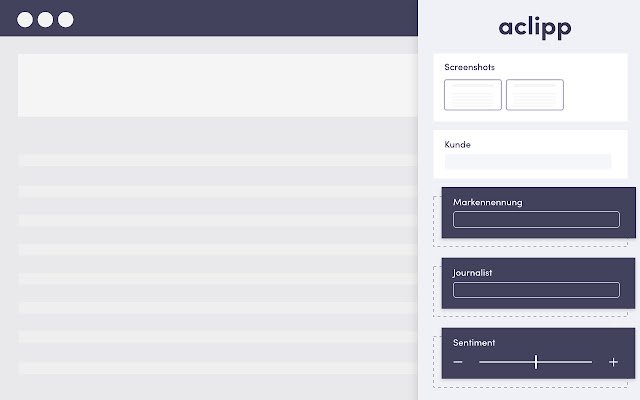Open the second screenshot thumbnail
The height and width of the screenshot is (400, 640).
click(535, 95)
